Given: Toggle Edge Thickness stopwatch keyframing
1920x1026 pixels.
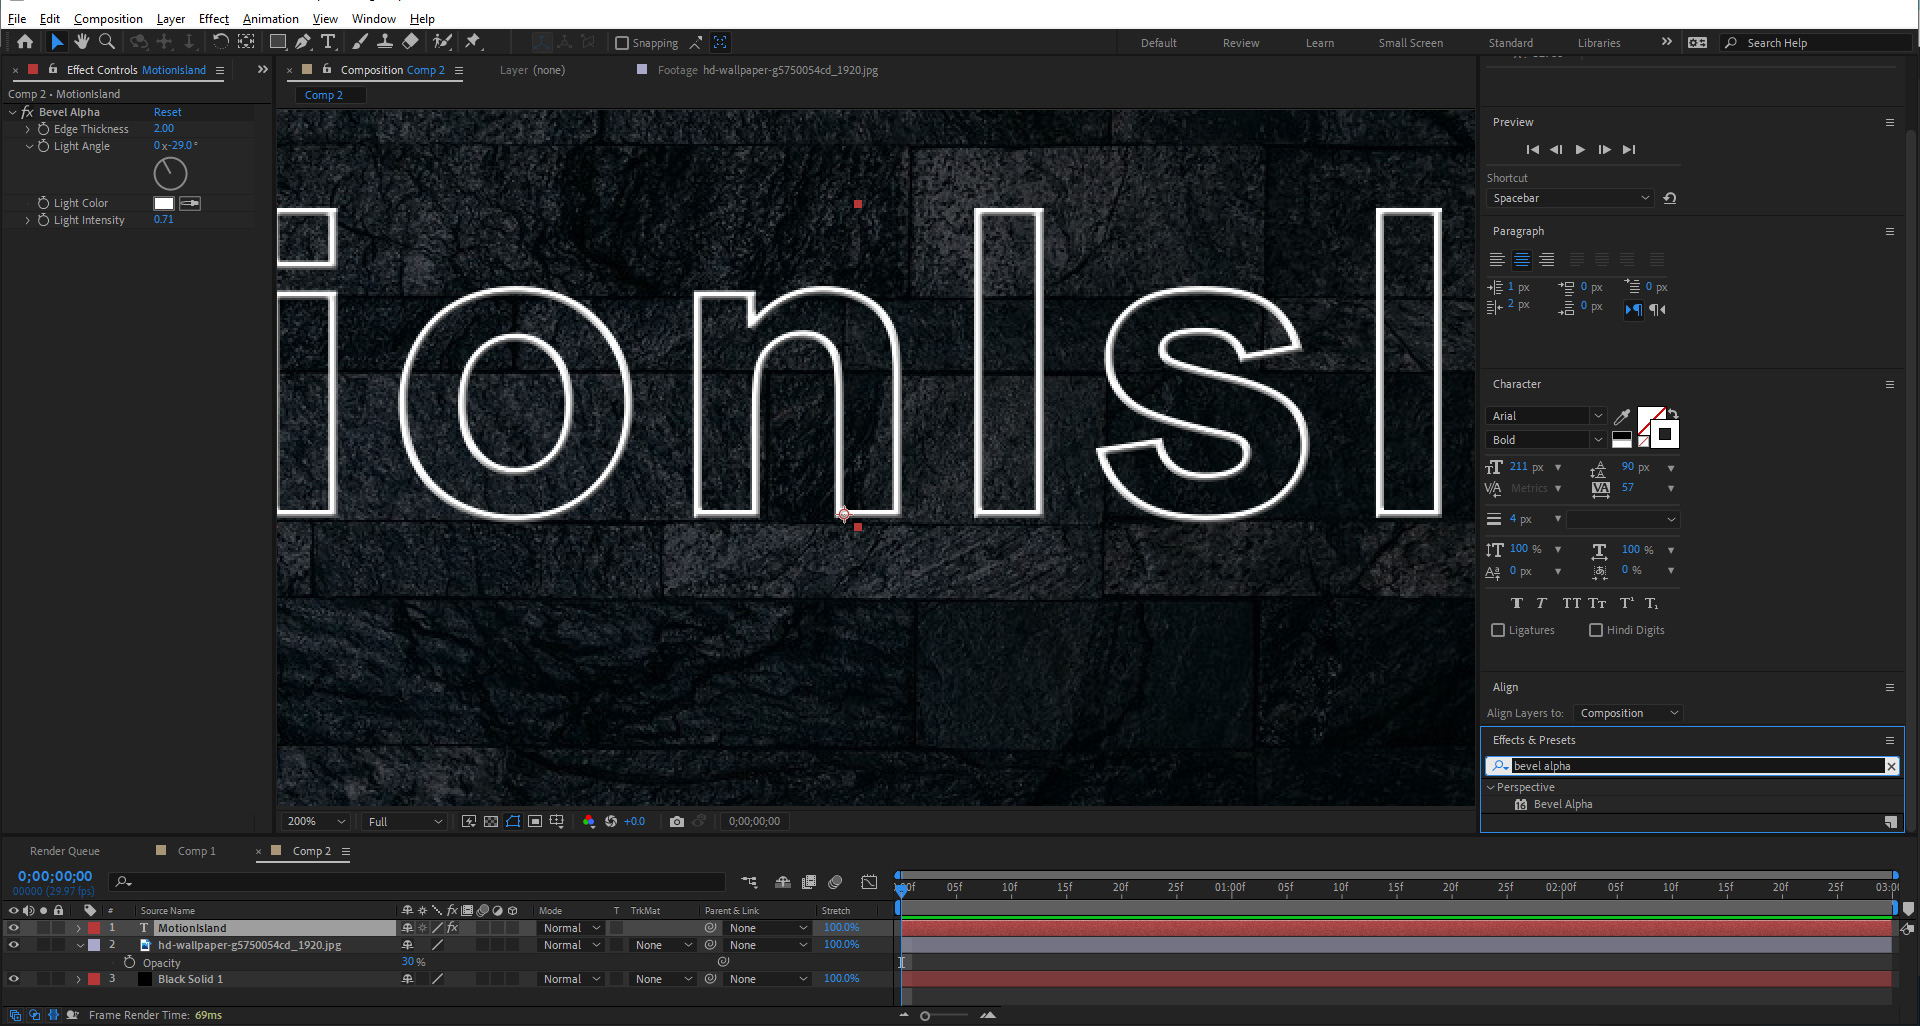Looking at the screenshot, I should pos(43,129).
